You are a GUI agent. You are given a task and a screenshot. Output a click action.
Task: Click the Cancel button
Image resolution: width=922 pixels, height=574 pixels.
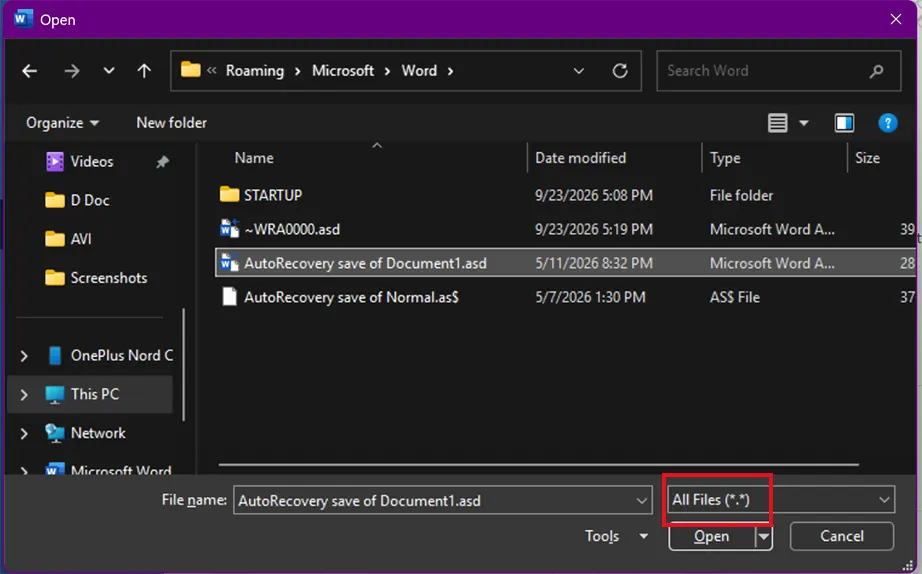[841, 536]
